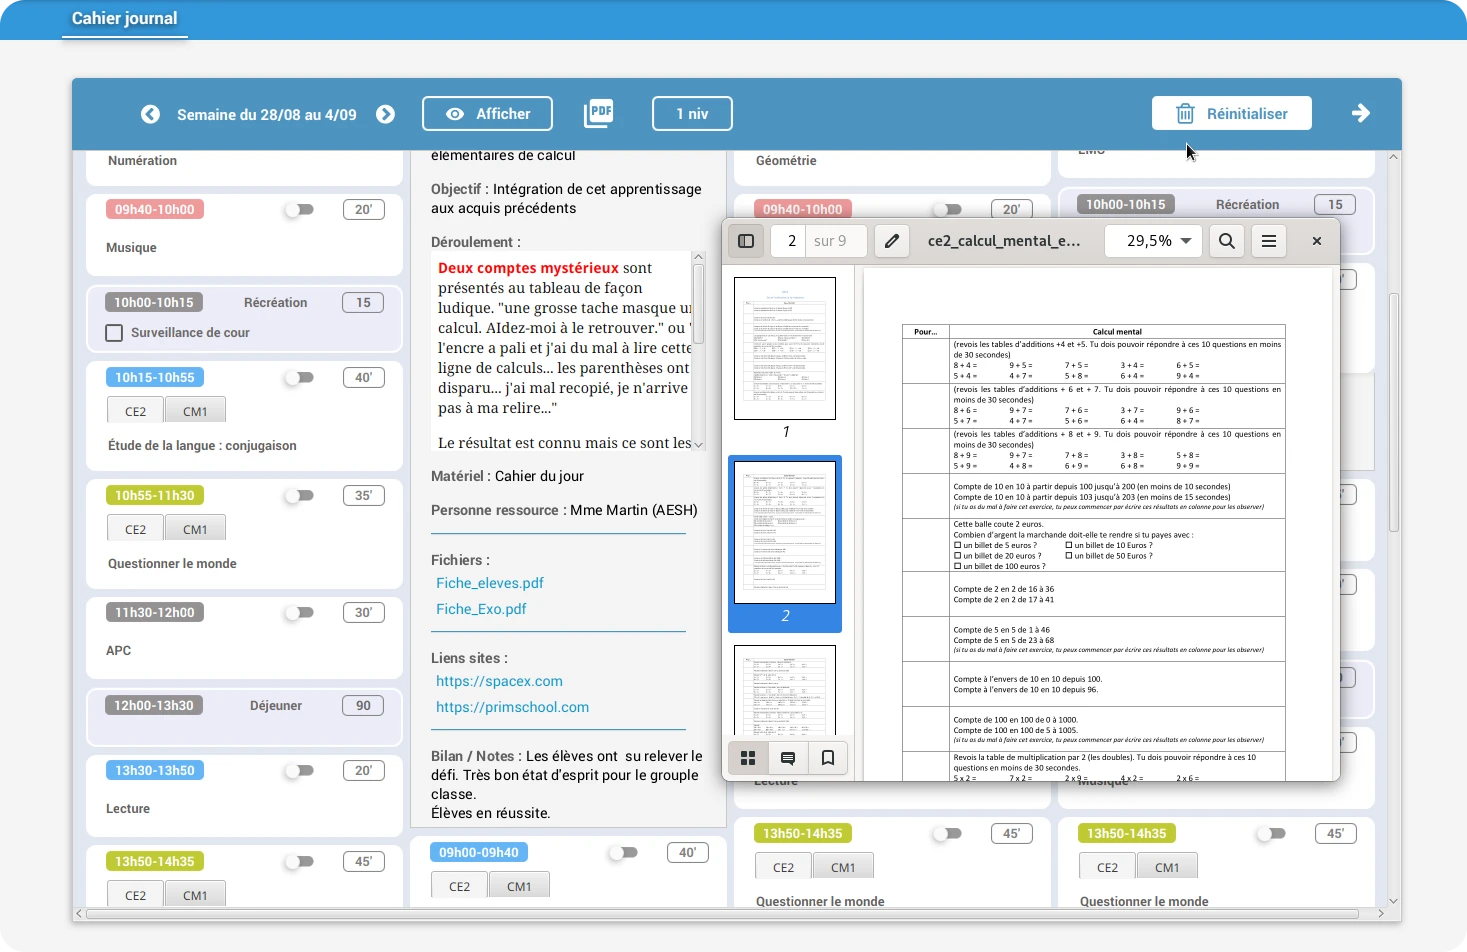Click the 1 niv button
Viewport: 1467px width, 952px height.
(692, 114)
